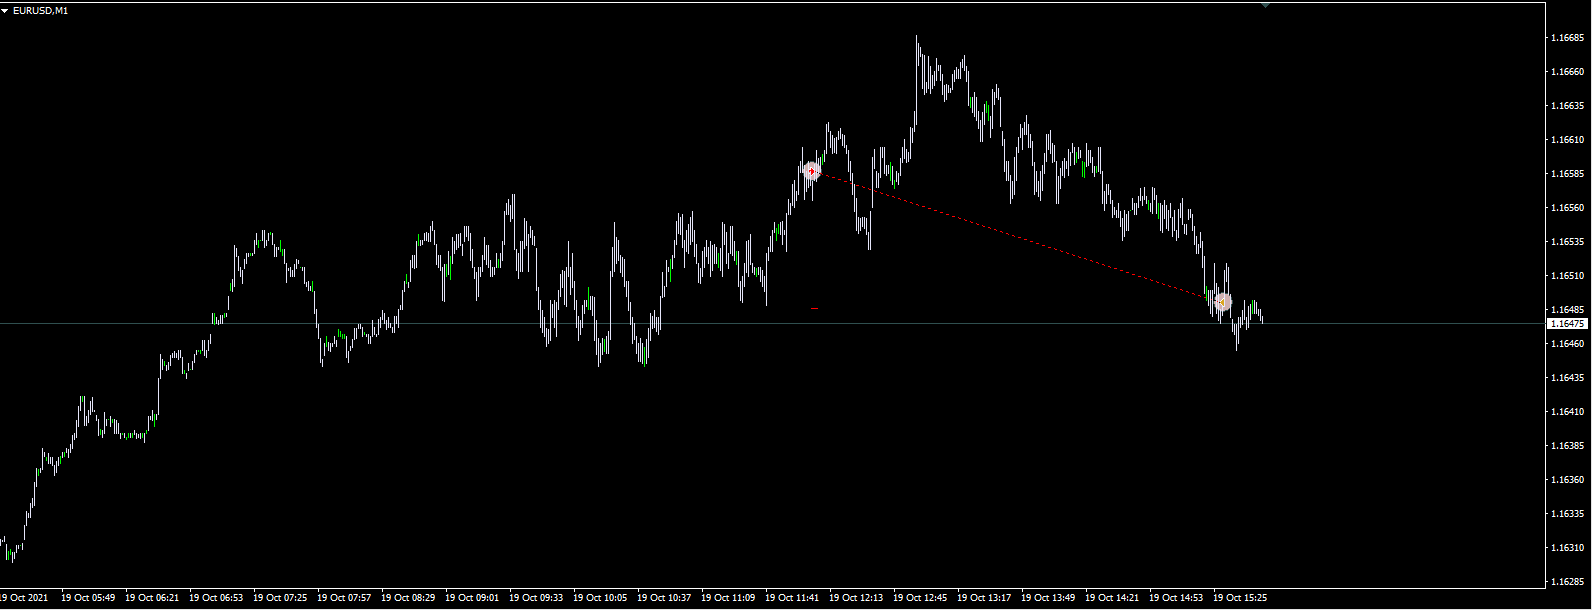Click time axis label 19 Oct 10:05

(600, 598)
